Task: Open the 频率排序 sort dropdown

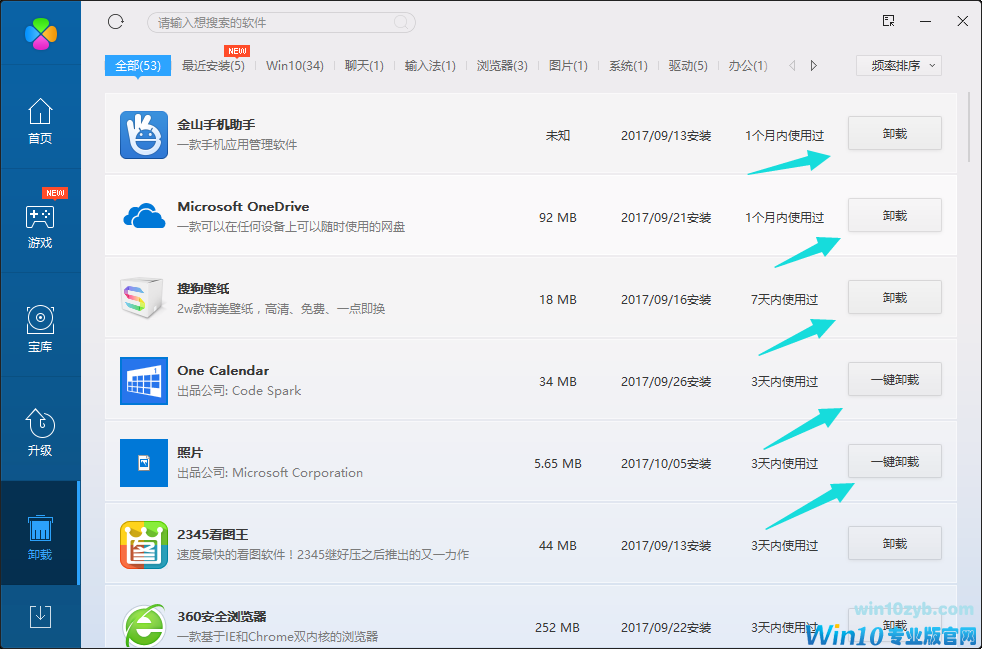Action: tap(898, 64)
